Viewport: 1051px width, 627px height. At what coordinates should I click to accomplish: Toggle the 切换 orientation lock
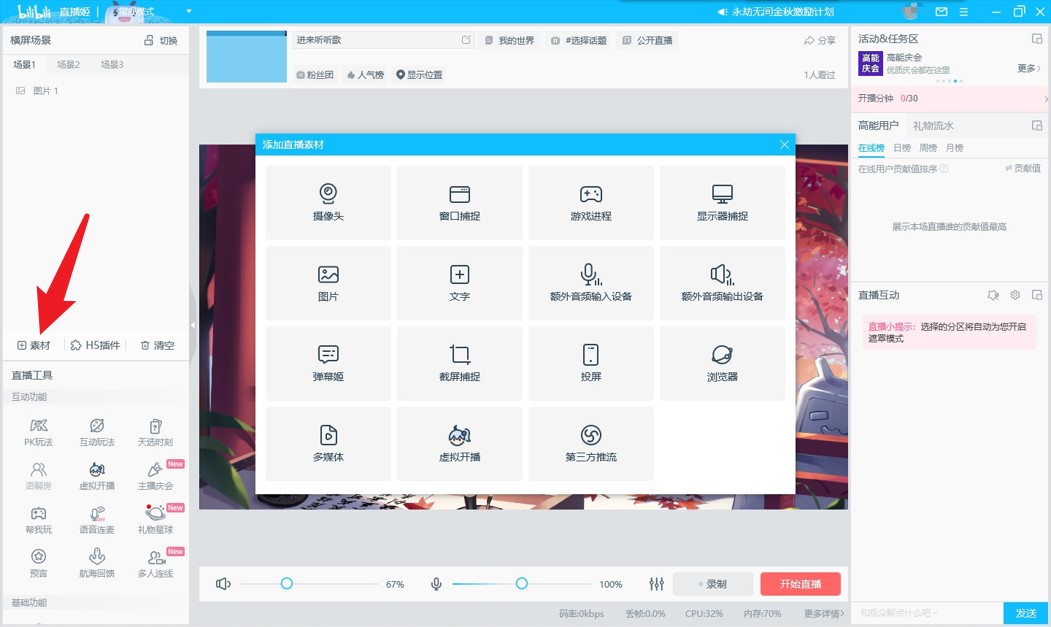[x=161, y=41]
